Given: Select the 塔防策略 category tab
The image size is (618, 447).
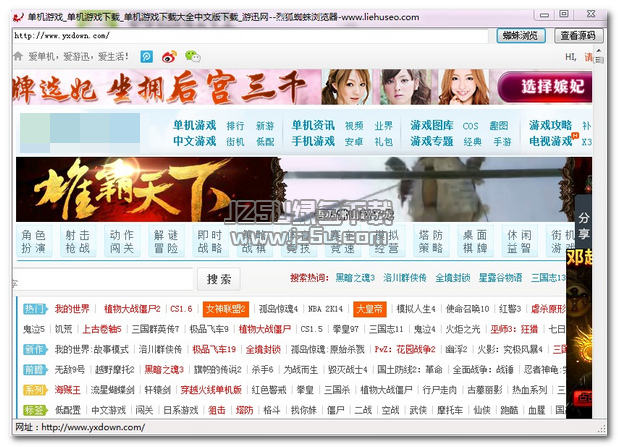Looking at the screenshot, I should coord(431,241).
